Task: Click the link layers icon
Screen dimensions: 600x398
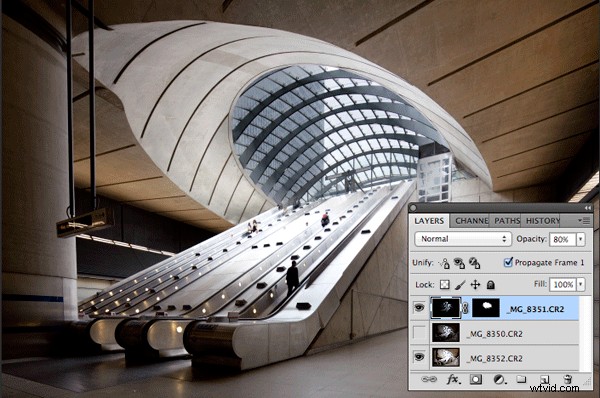Action: (x=429, y=379)
